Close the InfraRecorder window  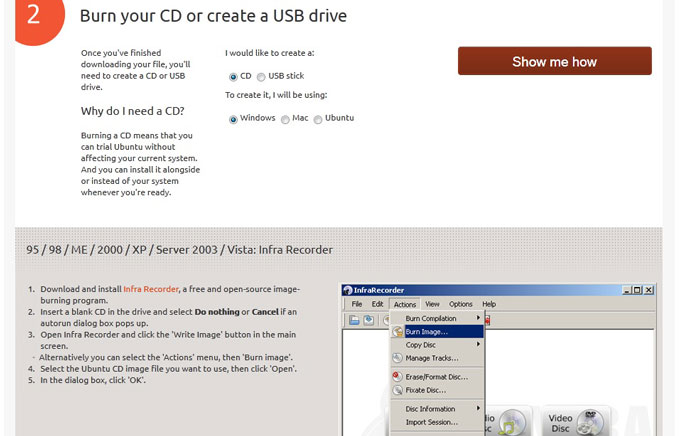649,290
